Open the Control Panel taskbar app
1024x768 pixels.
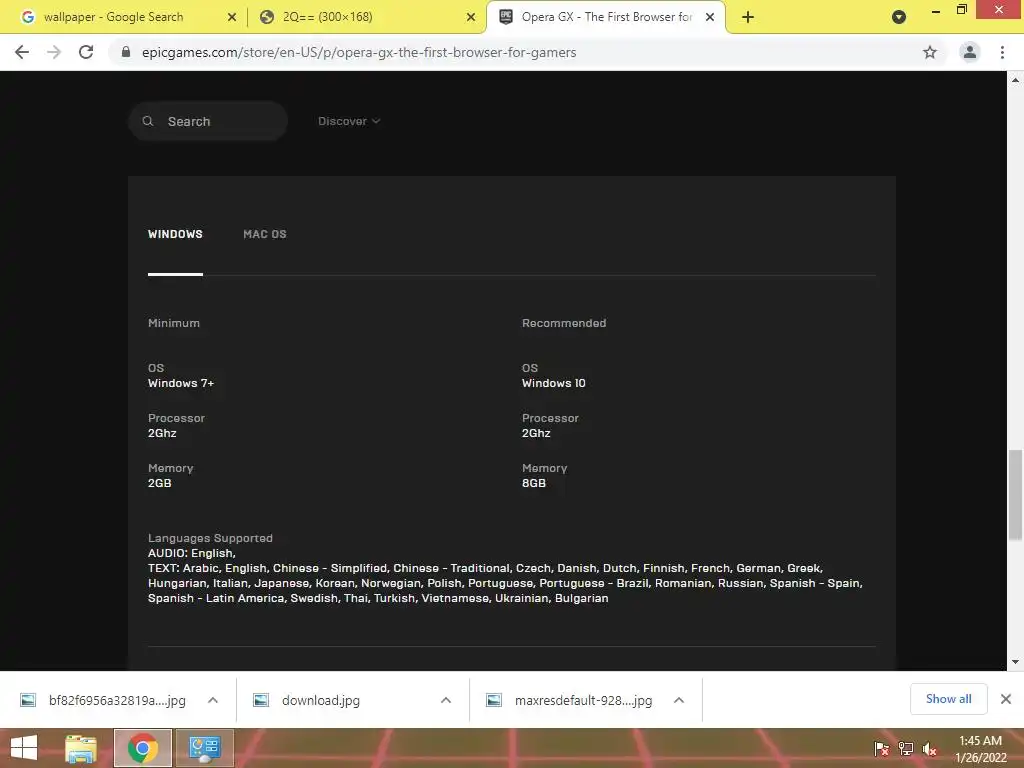[205, 748]
